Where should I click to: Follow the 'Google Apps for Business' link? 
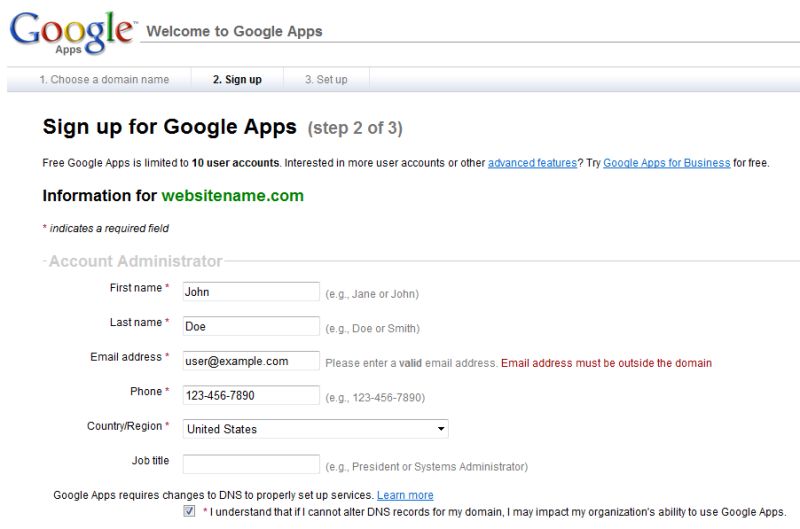coord(666,163)
